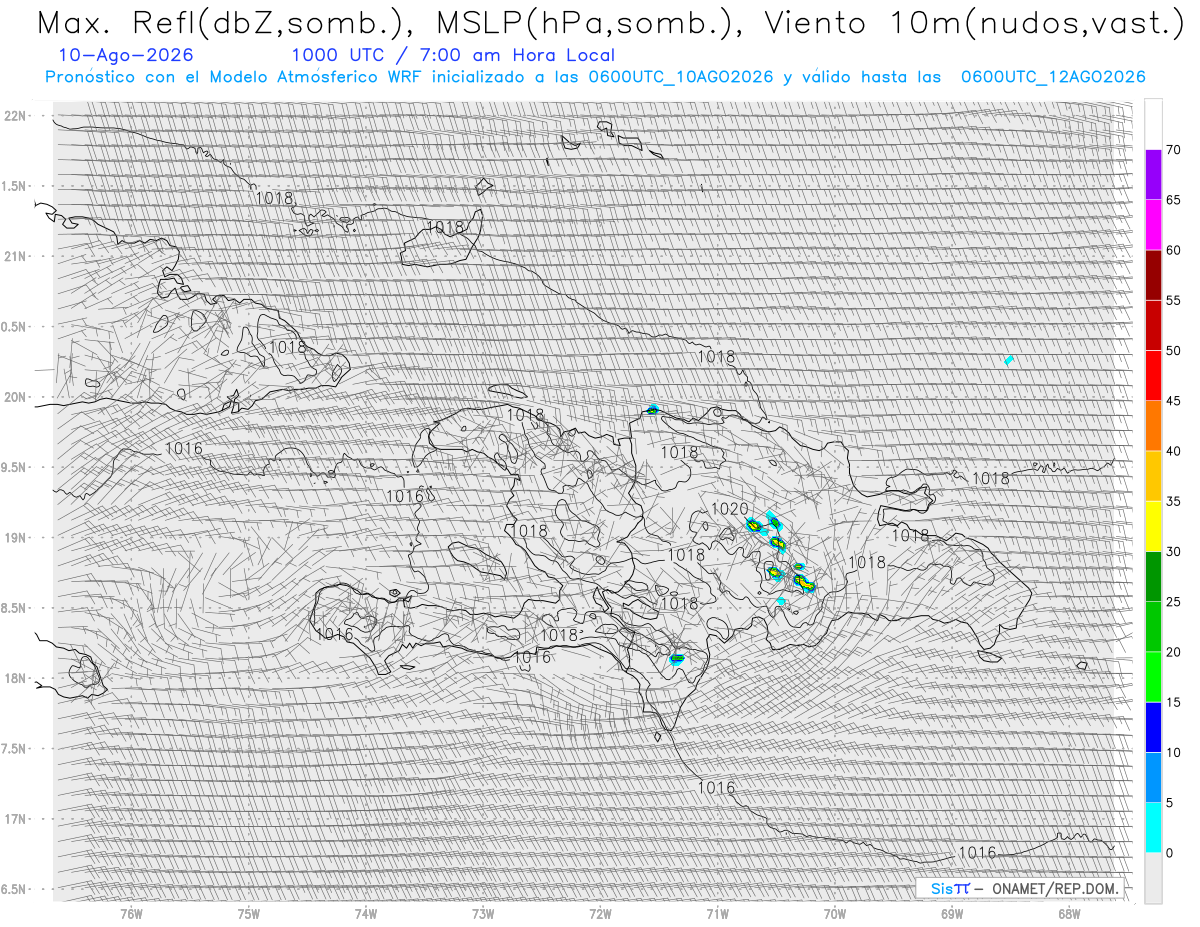Click the "60" value on the color scale
The width and height of the screenshot is (1200, 927).
pyautogui.click(x=1173, y=250)
